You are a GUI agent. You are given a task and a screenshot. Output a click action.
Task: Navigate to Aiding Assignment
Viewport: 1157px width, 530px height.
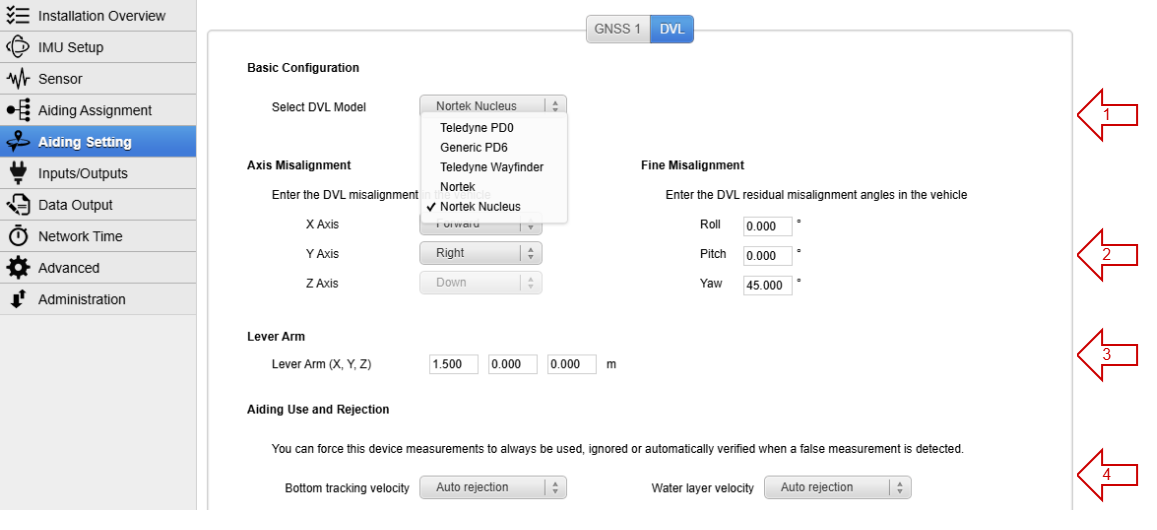(x=98, y=110)
